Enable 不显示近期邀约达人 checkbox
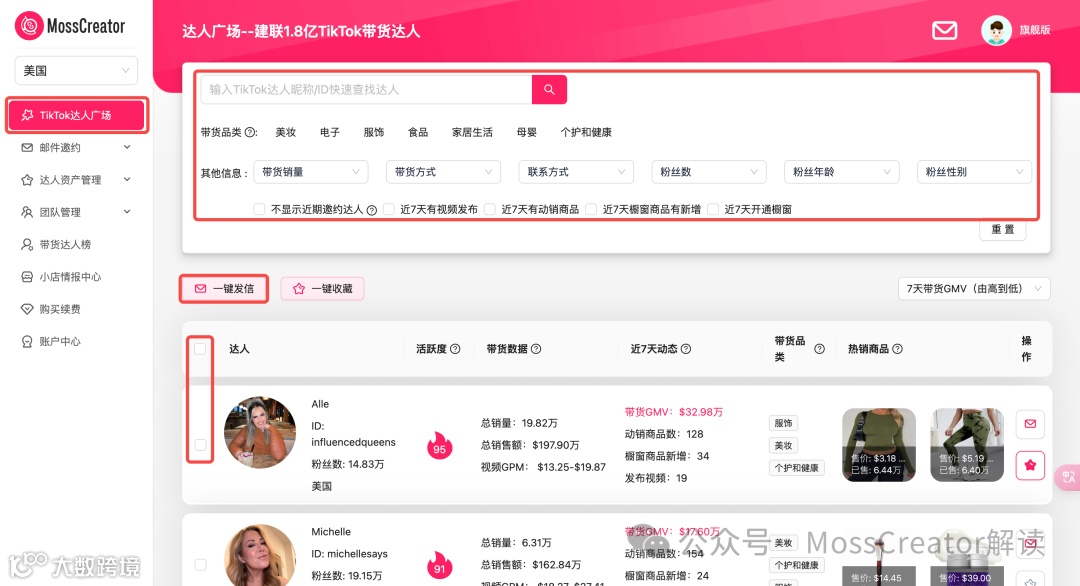The width and height of the screenshot is (1080, 586). (x=259, y=209)
